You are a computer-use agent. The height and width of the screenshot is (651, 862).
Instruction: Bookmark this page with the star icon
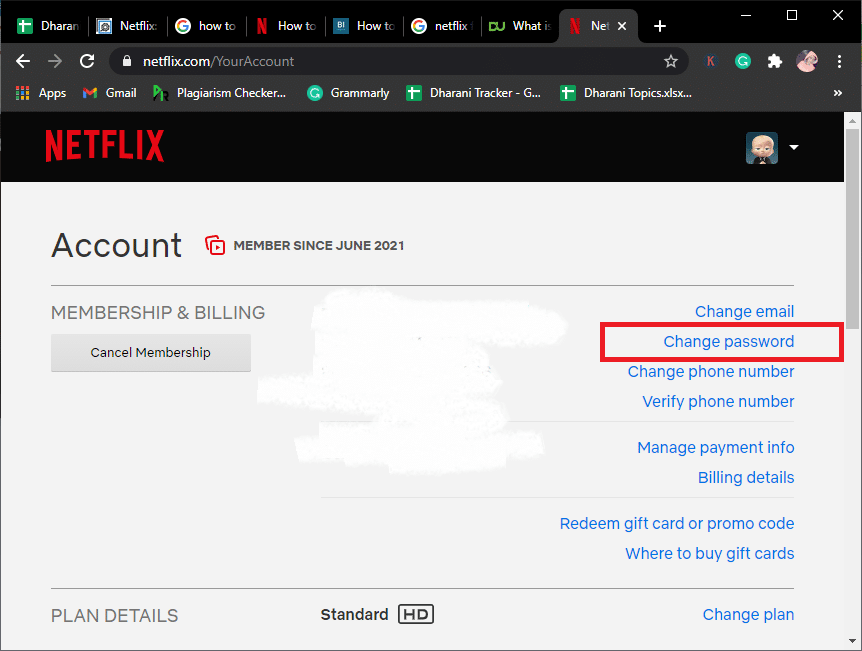click(x=671, y=61)
